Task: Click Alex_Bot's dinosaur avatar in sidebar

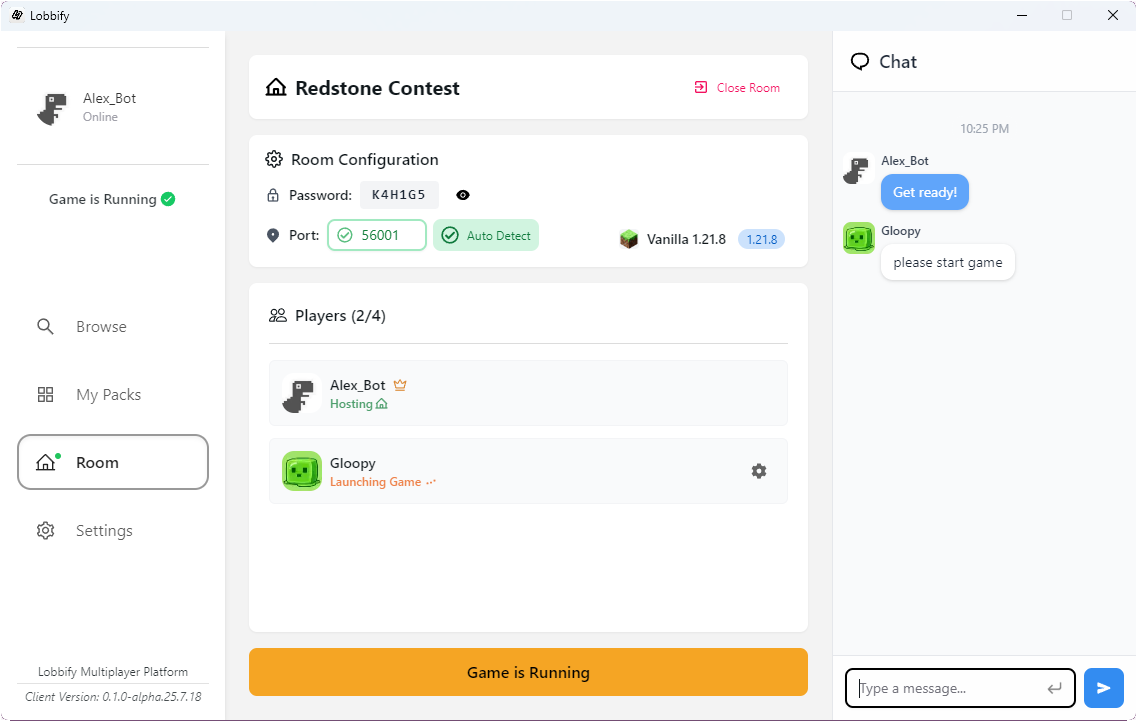Action: [x=52, y=108]
